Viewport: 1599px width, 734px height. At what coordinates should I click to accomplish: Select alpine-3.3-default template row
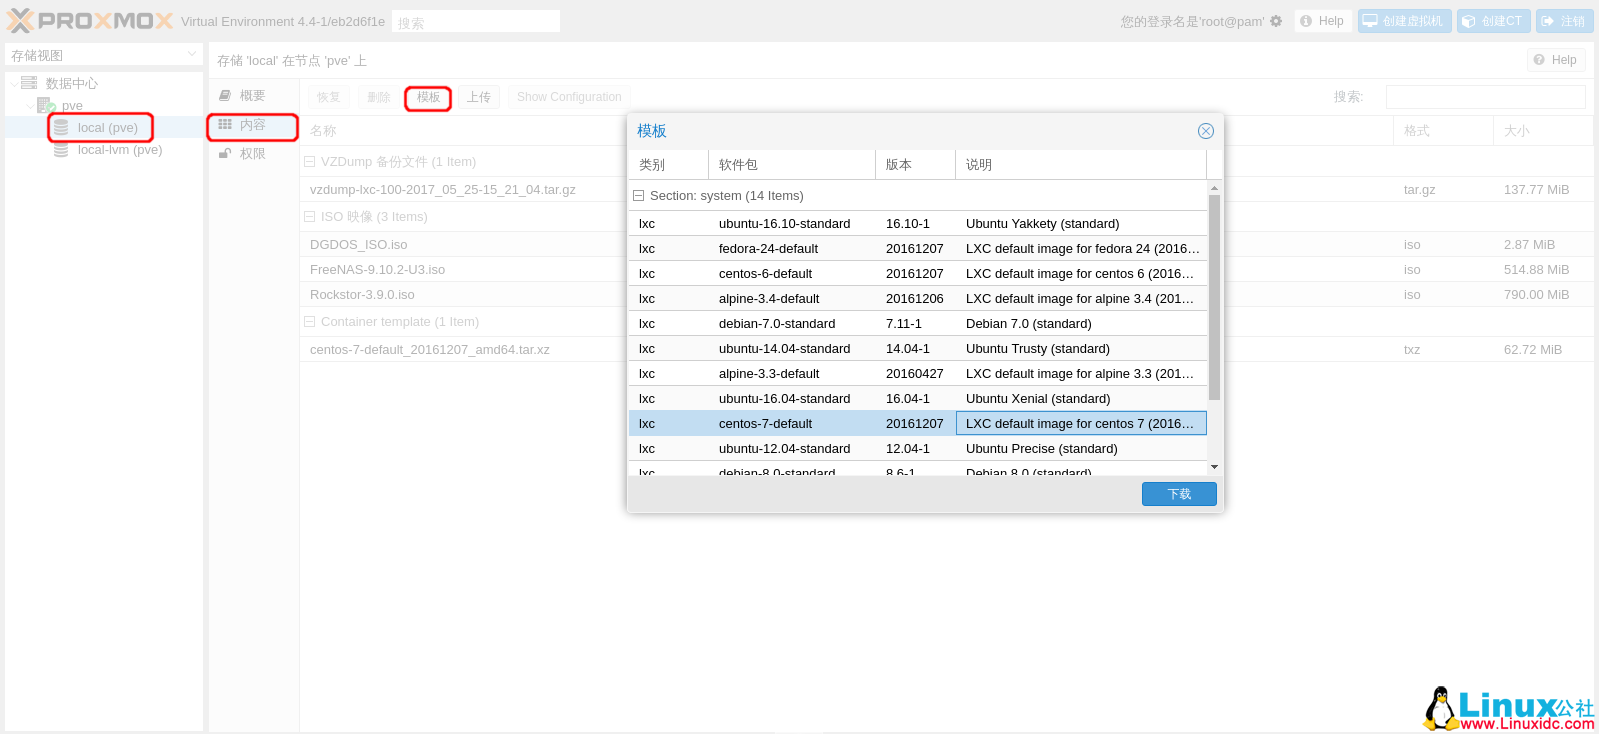click(918, 374)
